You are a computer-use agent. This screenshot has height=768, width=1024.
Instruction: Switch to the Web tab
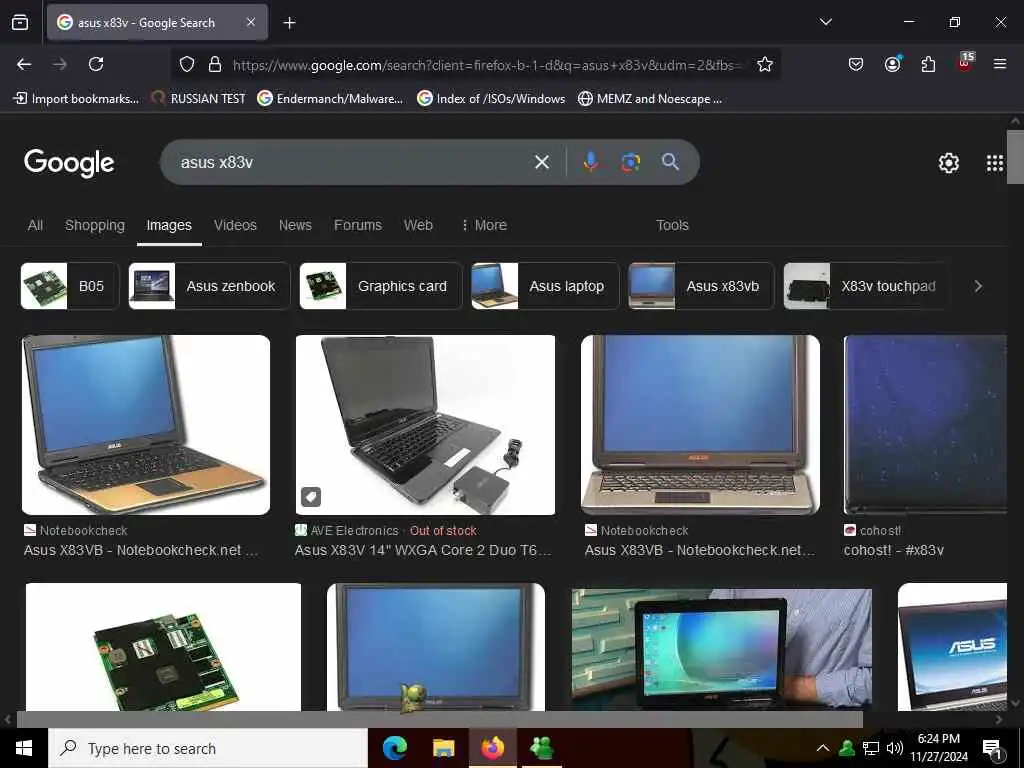[418, 225]
